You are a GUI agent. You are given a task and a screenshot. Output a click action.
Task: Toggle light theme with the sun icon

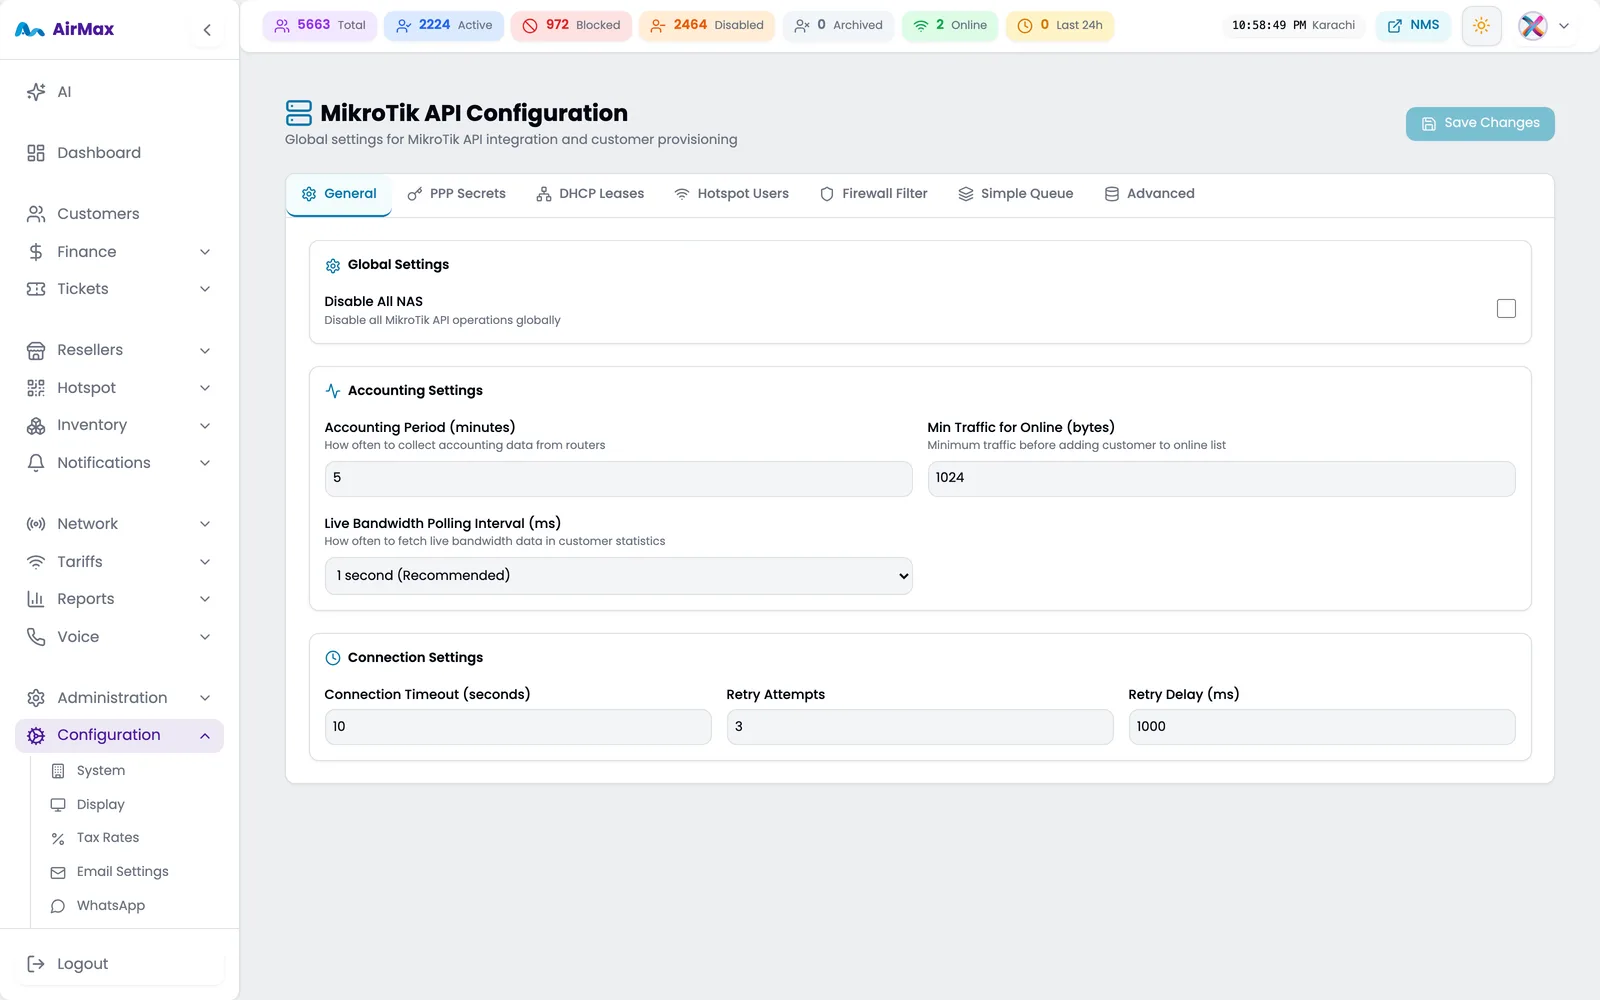(x=1482, y=26)
